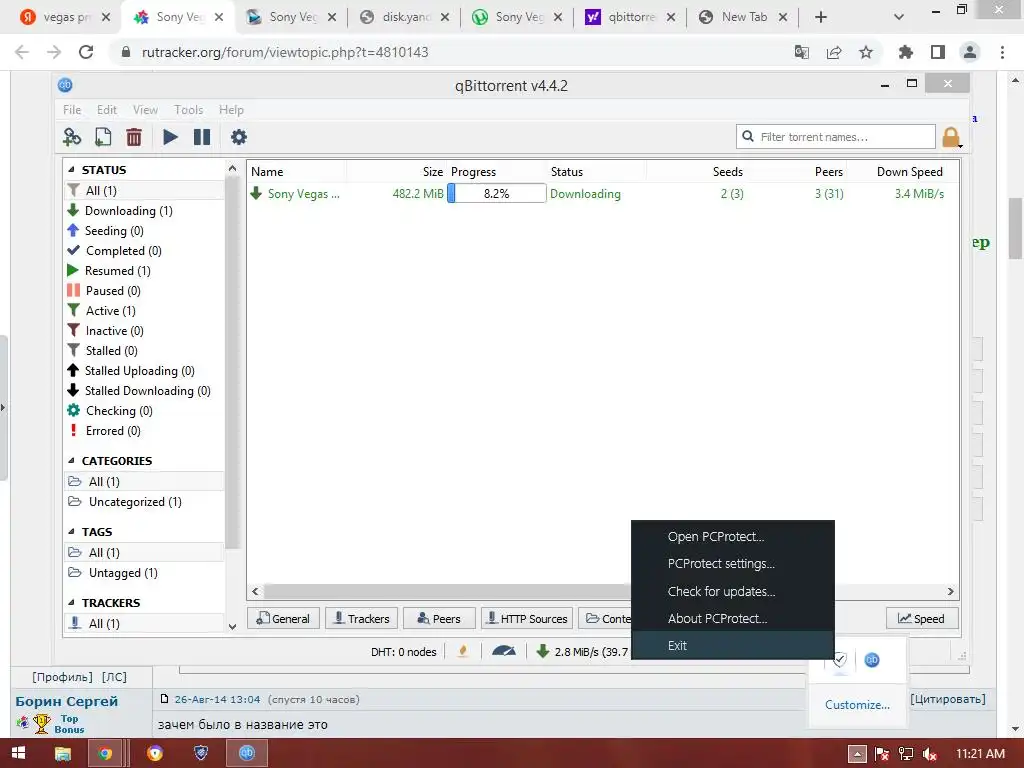Click Customize... in tray popup
This screenshot has width=1024, height=768.
click(x=857, y=705)
